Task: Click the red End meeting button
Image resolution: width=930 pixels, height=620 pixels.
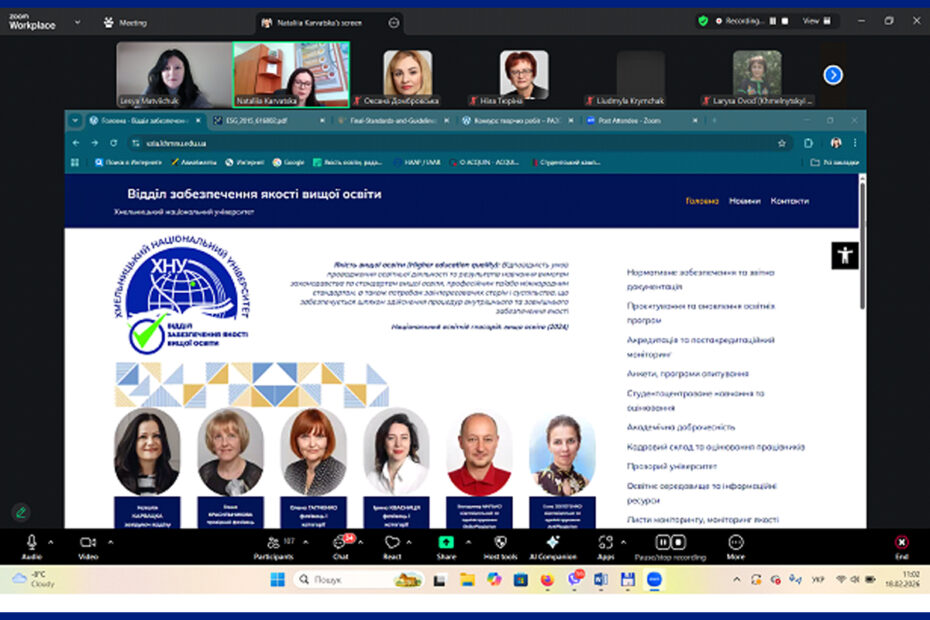Action: 901,542
